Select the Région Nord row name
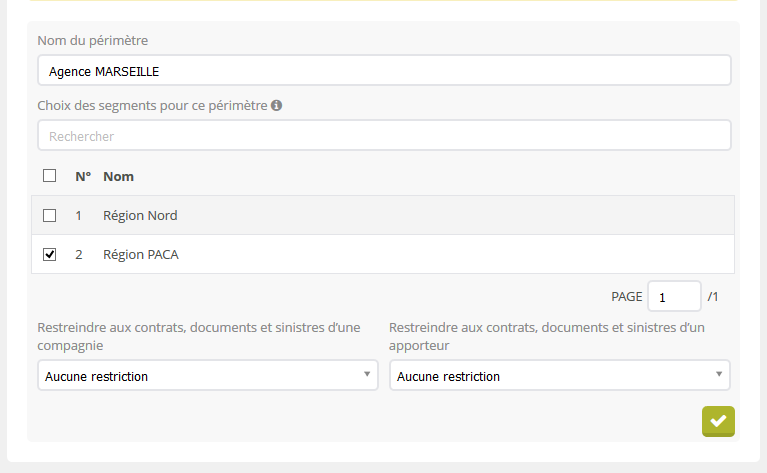This screenshot has width=767, height=473. [x=140, y=215]
